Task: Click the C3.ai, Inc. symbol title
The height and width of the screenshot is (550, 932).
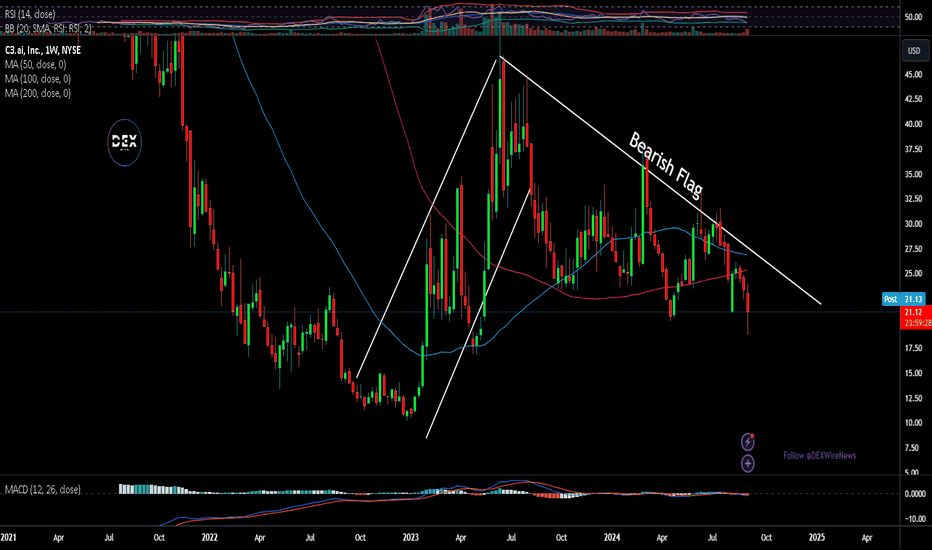Action: click(43, 51)
